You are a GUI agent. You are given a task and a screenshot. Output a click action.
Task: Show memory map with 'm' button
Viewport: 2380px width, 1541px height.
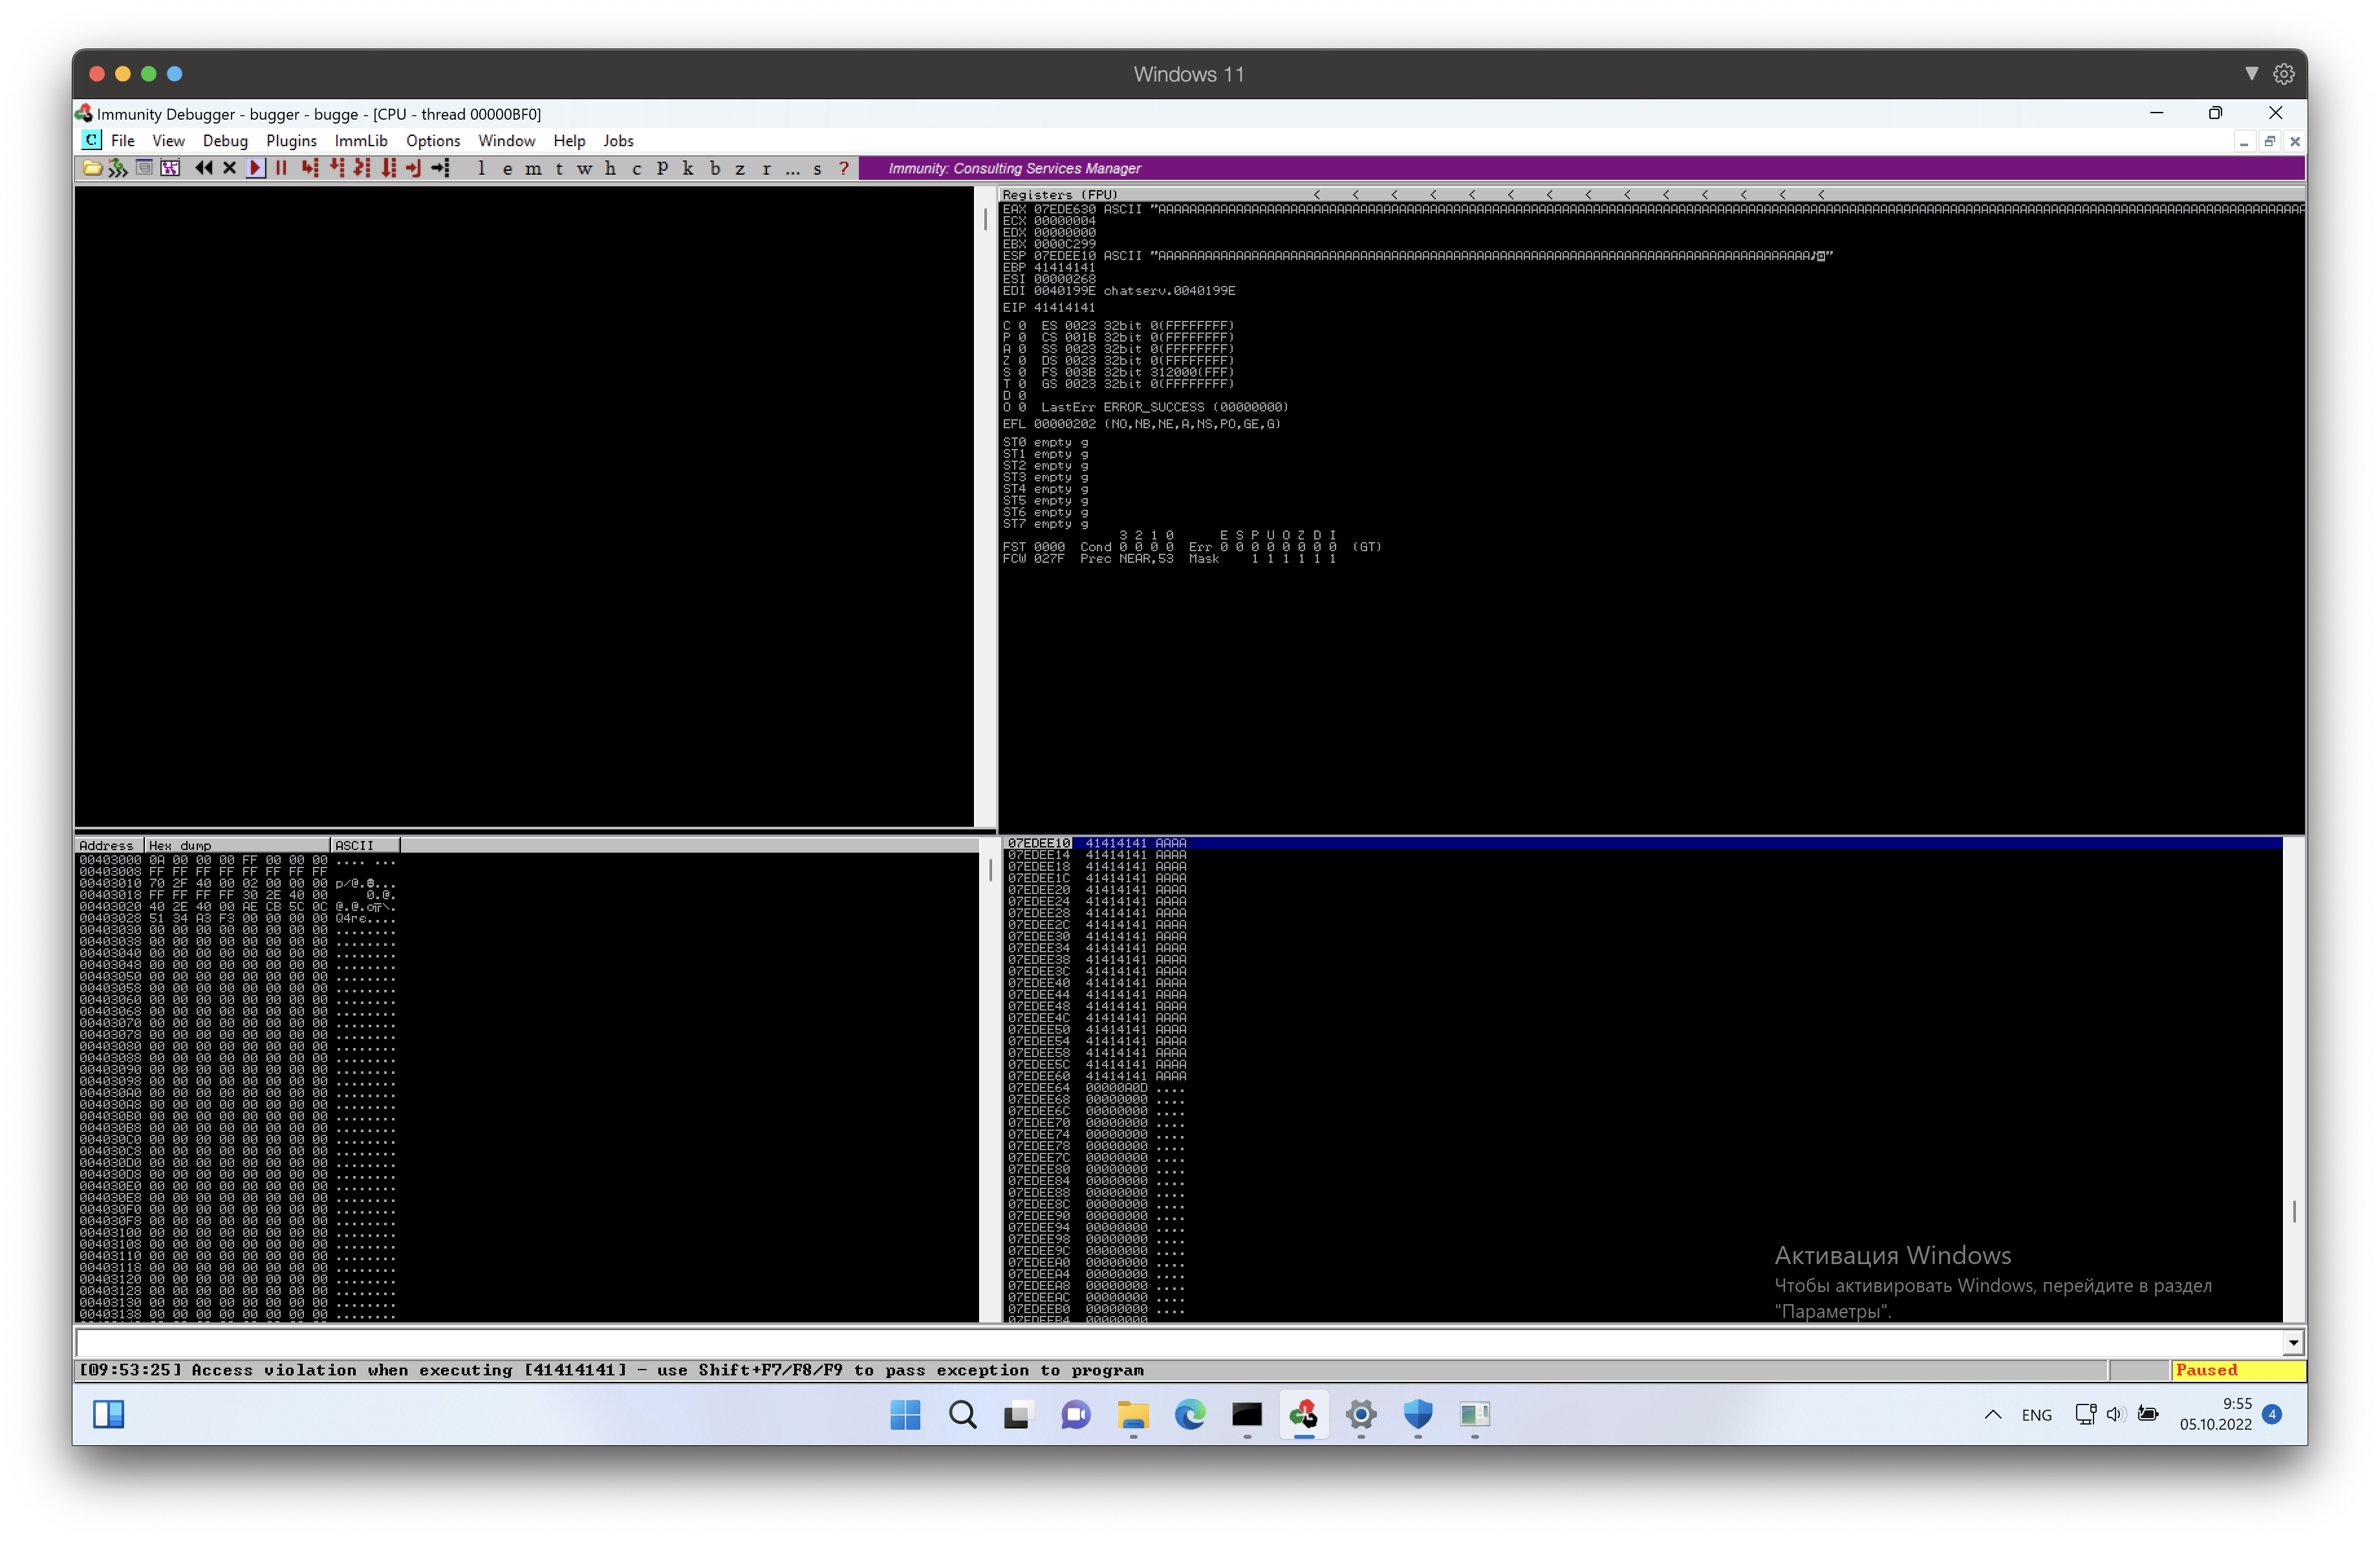533,168
